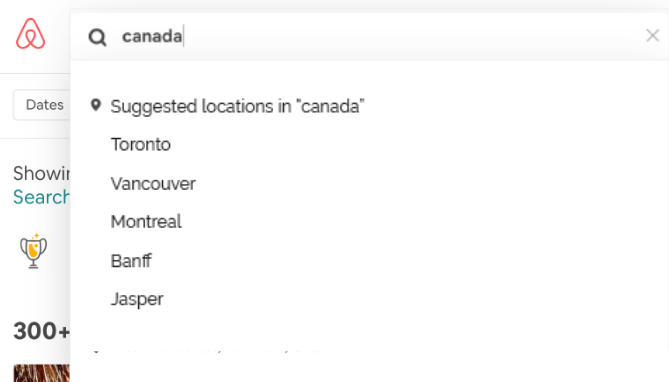The height and width of the screenshot is (382, 669).
Task: Click the typed word 'canada'
Action: (152, 36)
